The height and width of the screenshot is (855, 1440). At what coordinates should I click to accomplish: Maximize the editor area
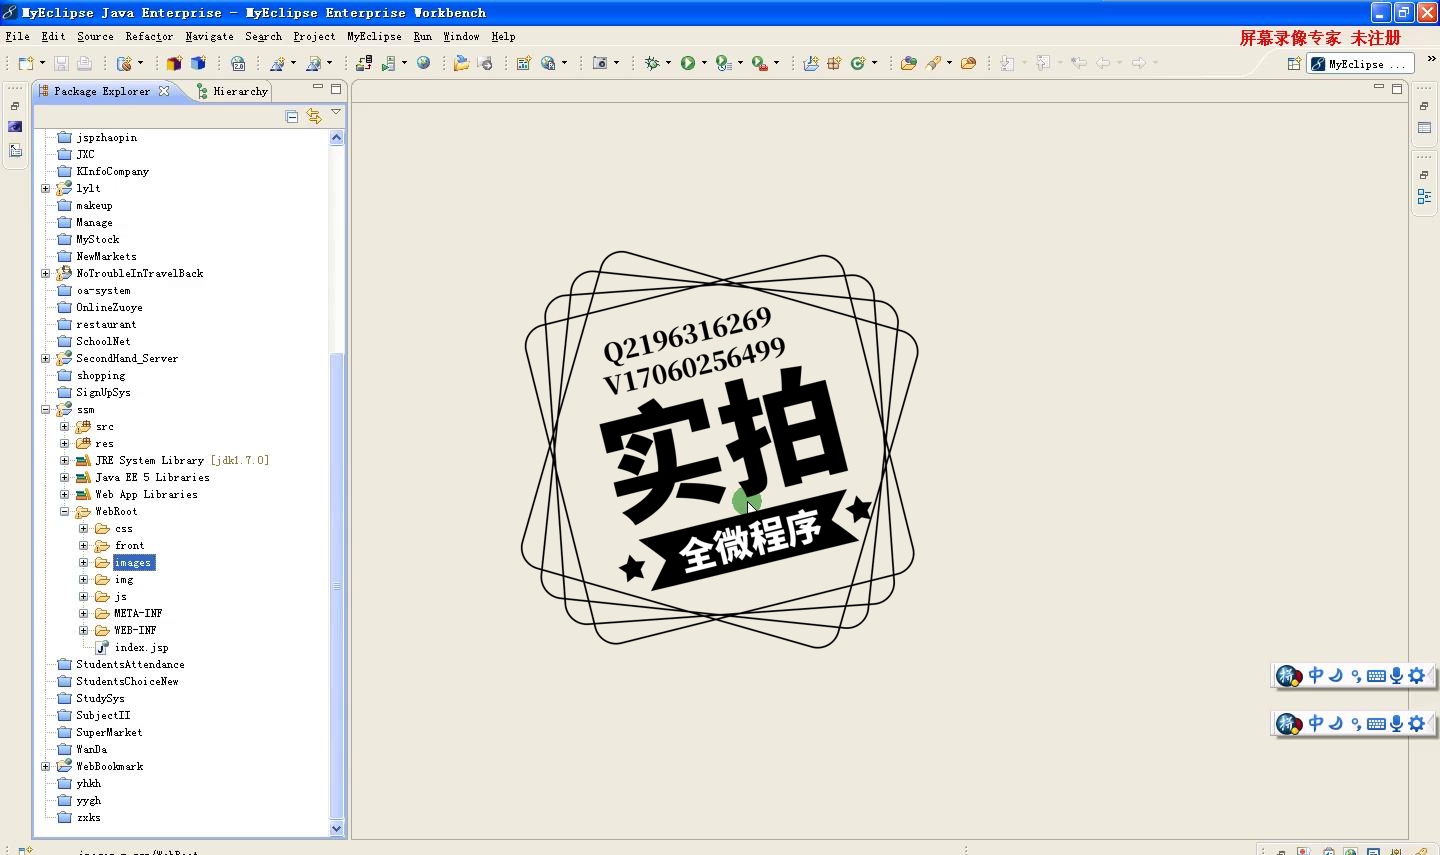click(x=1397, y=88)
